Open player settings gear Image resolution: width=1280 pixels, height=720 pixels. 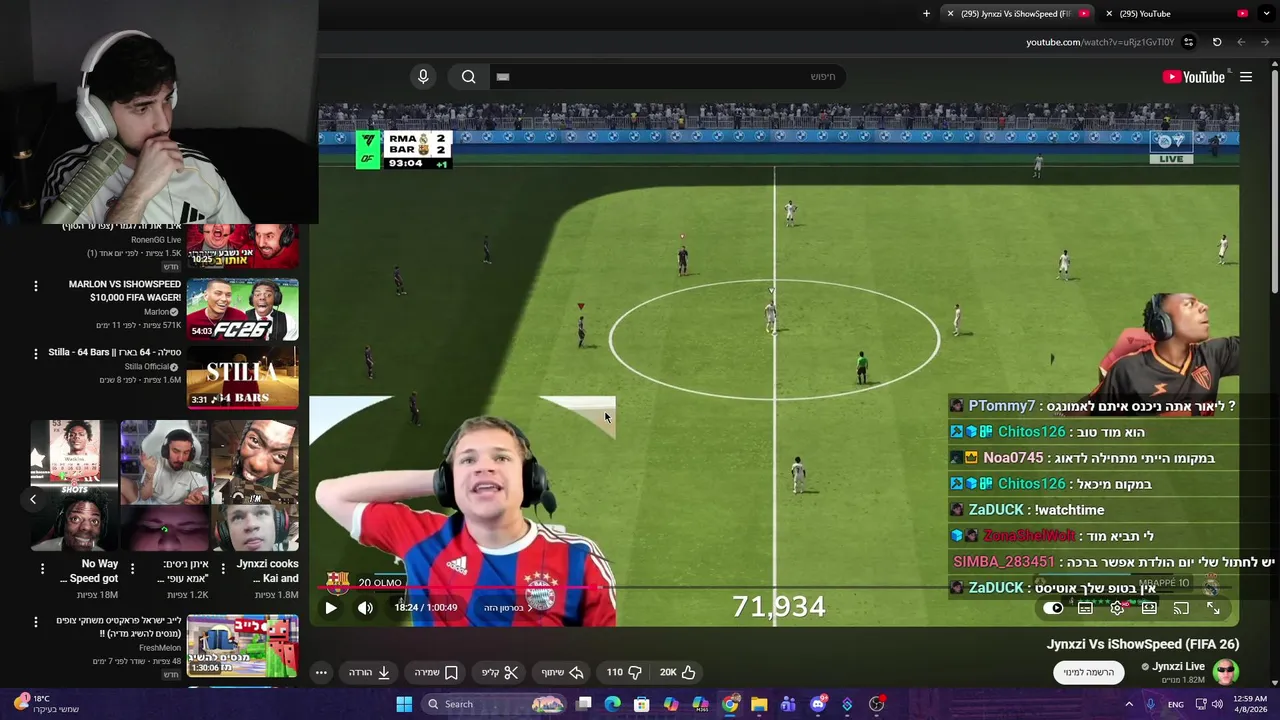(1117, 608)
